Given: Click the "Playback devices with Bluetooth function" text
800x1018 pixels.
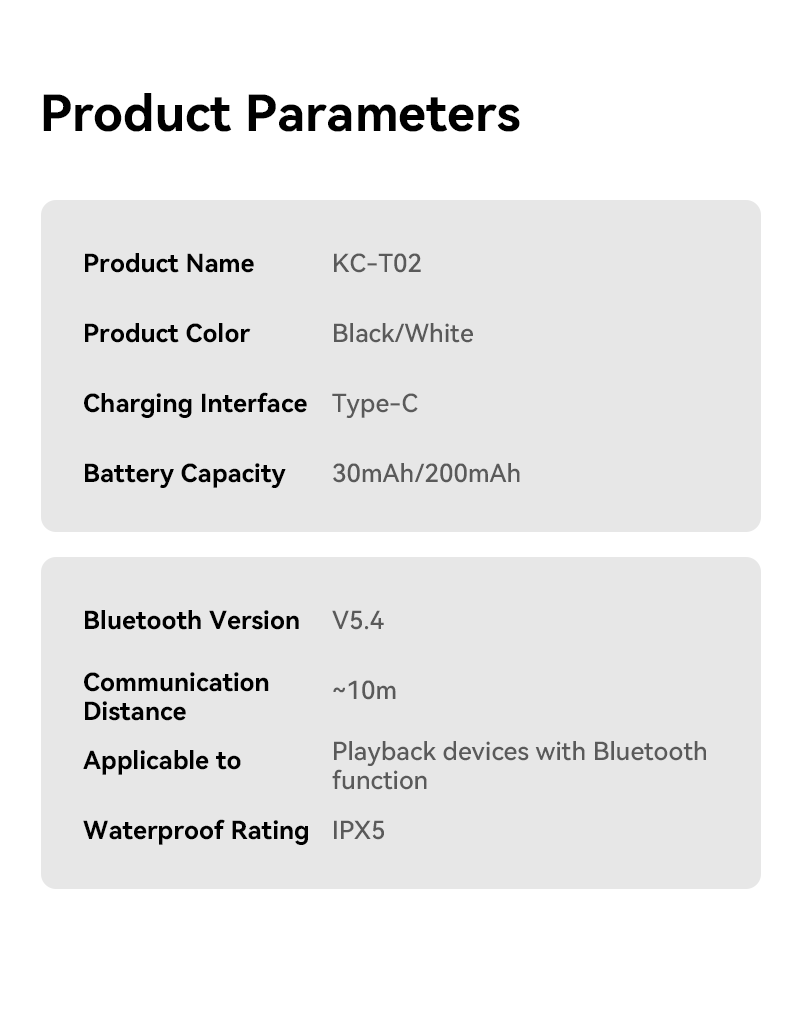Looking at the screenshot, I should tap(519, 766).
